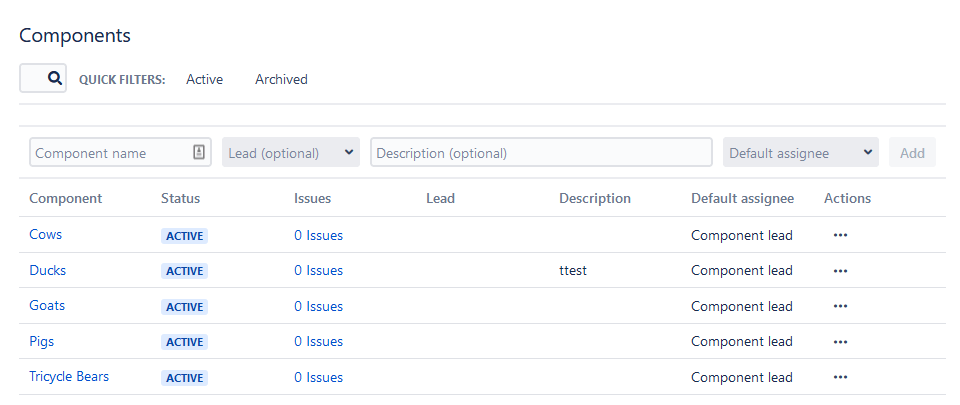Open the Goats component link
This screenshot has height=405, width=960.
point(47,306)
